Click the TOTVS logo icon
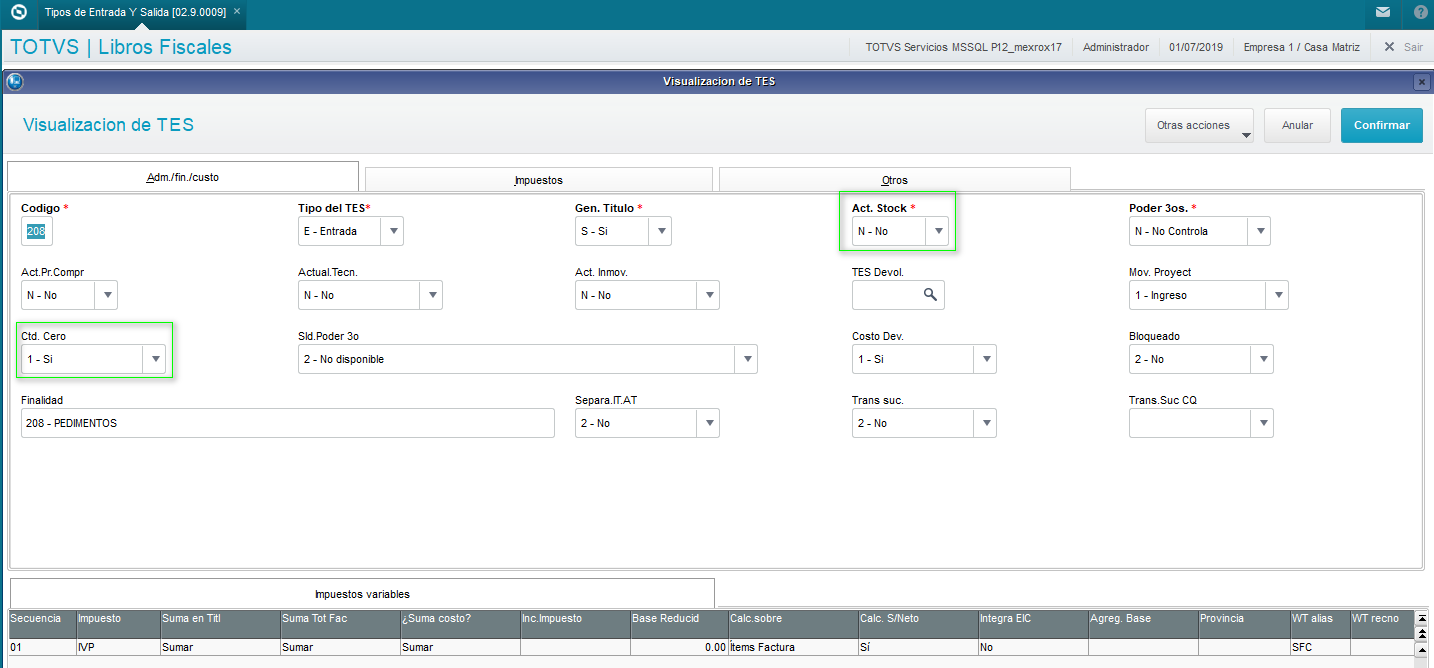This screenshot has width=1434, height=668. click(x=18, y=13)
